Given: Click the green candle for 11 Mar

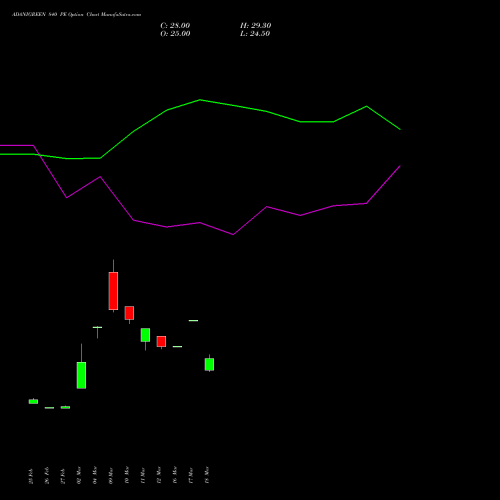Looking at the screenshot, I should [x=145, y=335].
